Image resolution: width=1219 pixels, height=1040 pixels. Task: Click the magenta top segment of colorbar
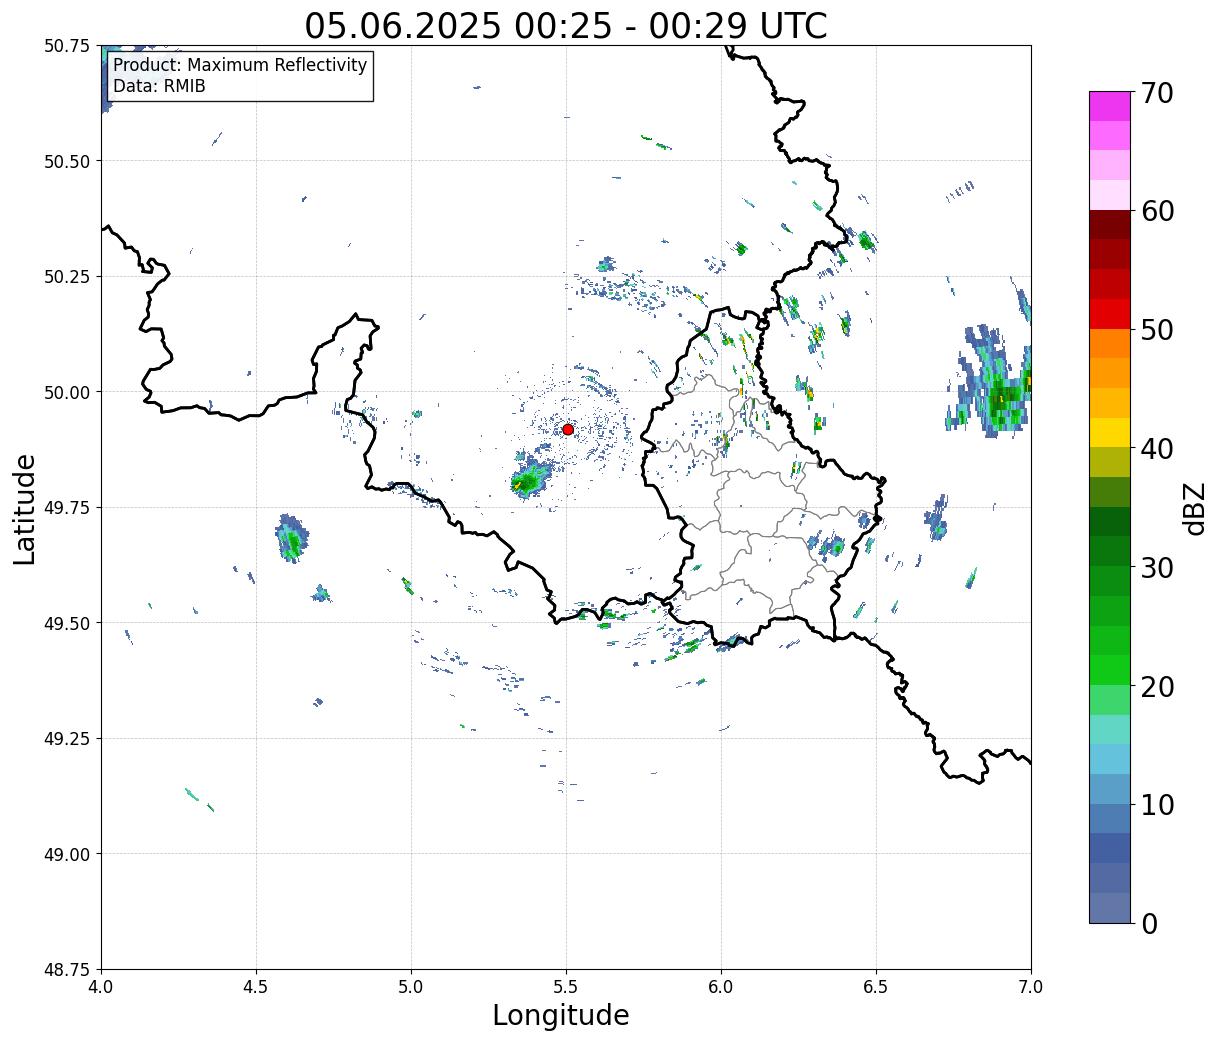pos(1110,106)
